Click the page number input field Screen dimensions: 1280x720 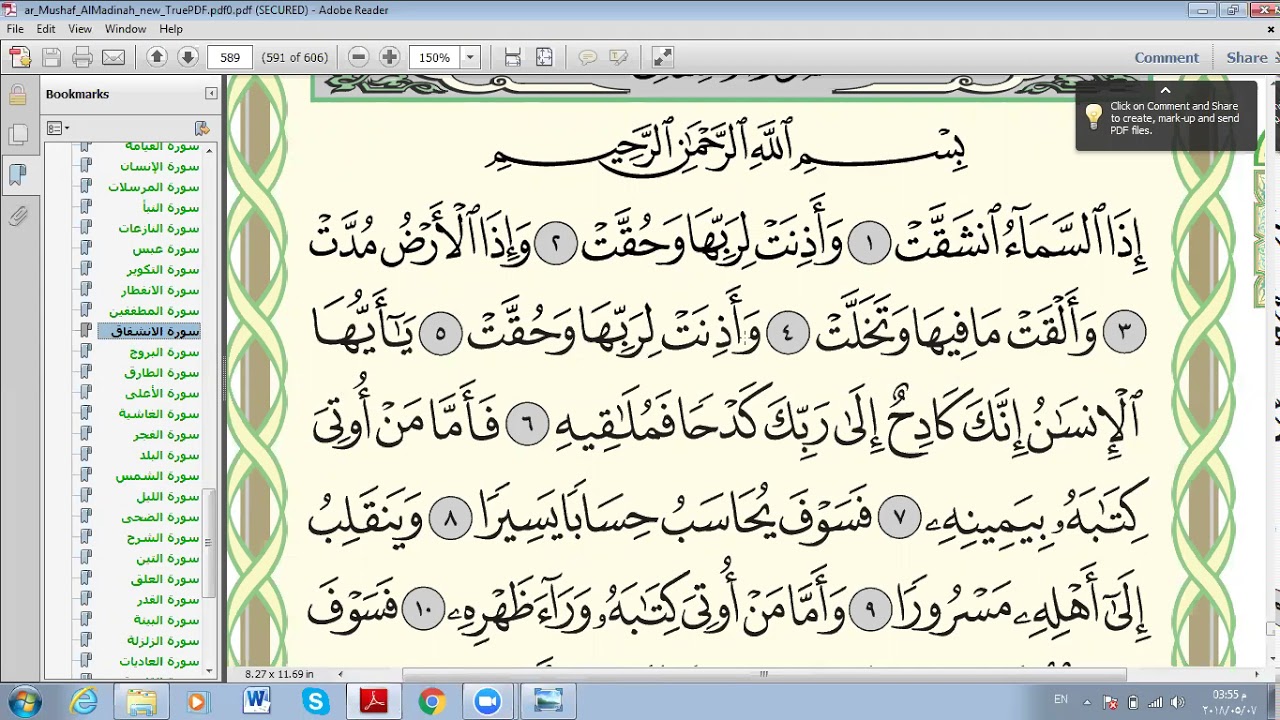[x=230, y=58]
